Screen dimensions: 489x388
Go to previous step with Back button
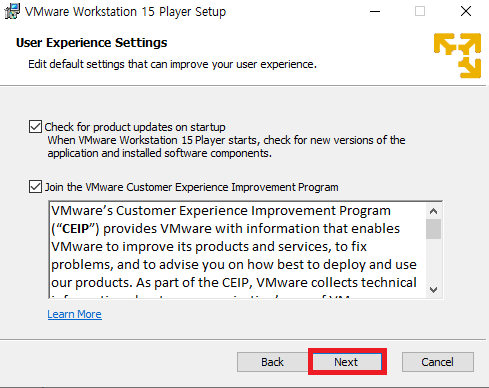pyautogui.click(x=272, y=362)
